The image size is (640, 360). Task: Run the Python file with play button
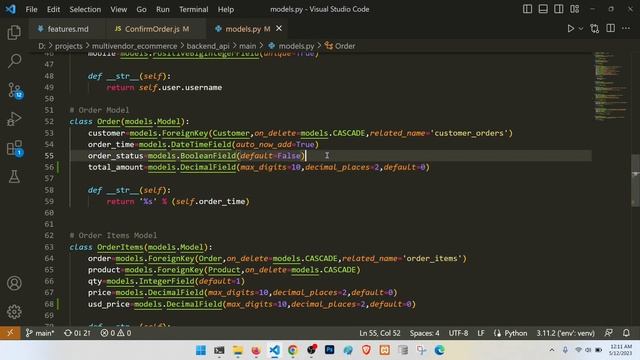coord(571,29)
